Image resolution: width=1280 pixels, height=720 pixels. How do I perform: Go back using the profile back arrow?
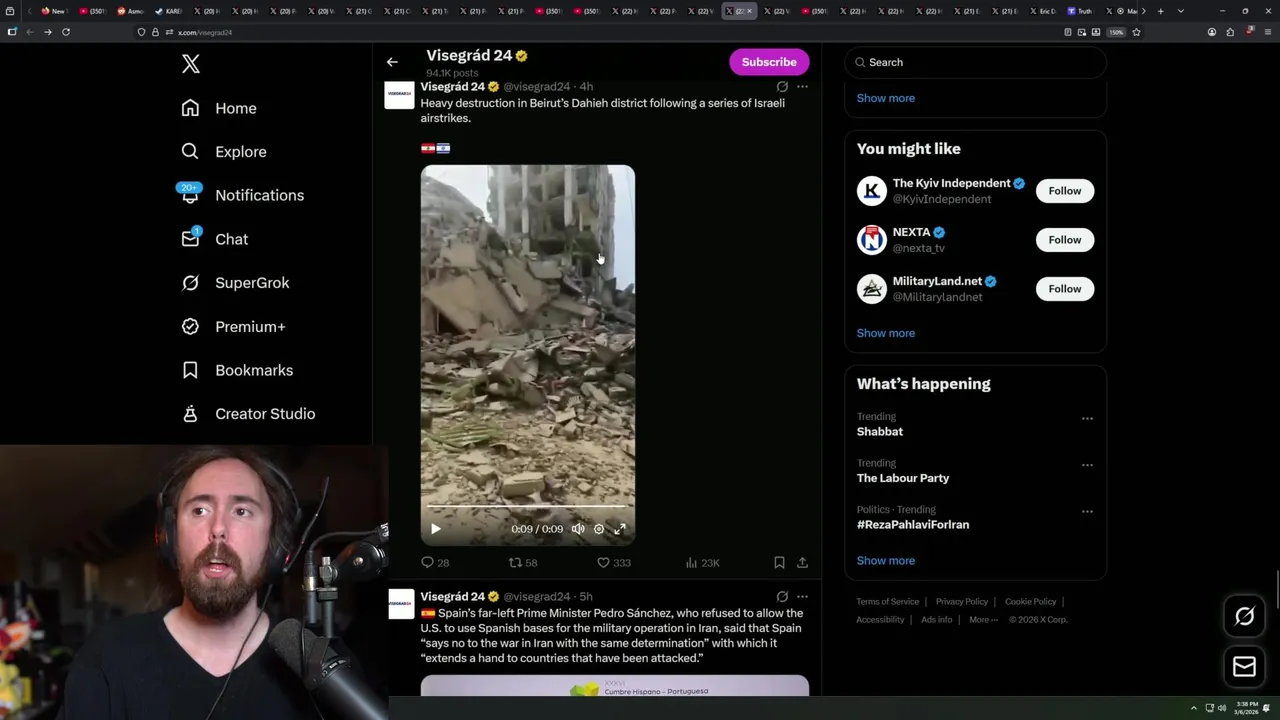click(392, 62)
